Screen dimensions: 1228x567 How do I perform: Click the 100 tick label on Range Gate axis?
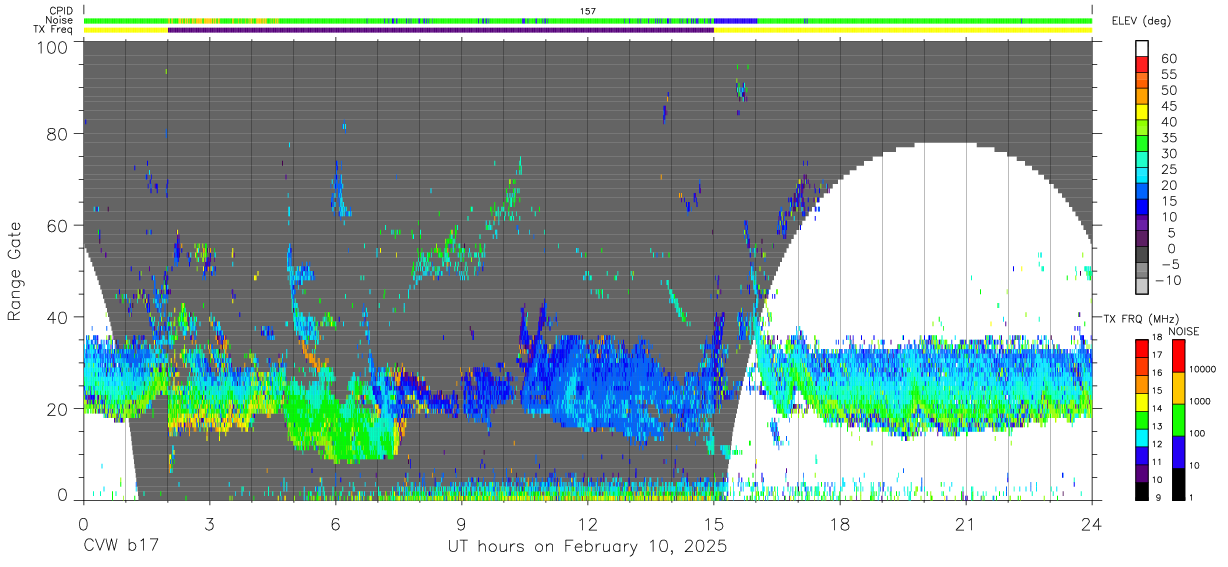point(52,47)
